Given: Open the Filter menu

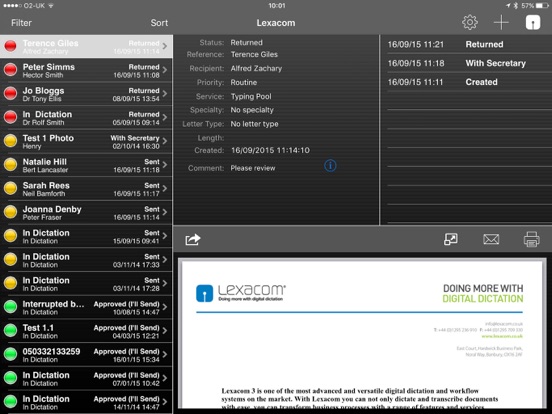Looking at the screenshot, I should (x=21, y=23).
